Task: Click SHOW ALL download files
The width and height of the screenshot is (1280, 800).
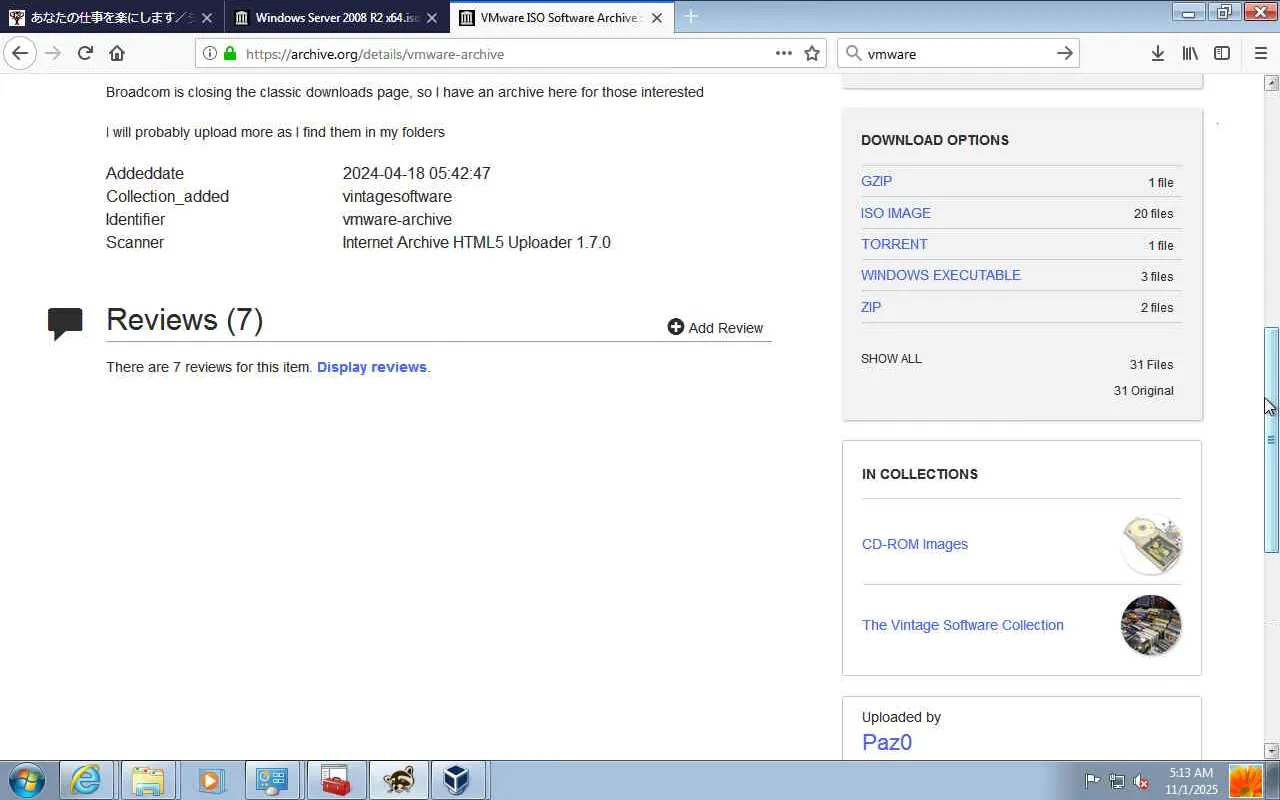Action: [x=891, y=359]
